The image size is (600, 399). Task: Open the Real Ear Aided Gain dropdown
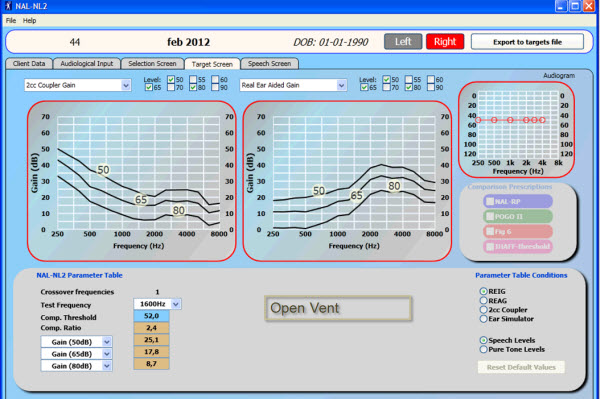point(293,85)
